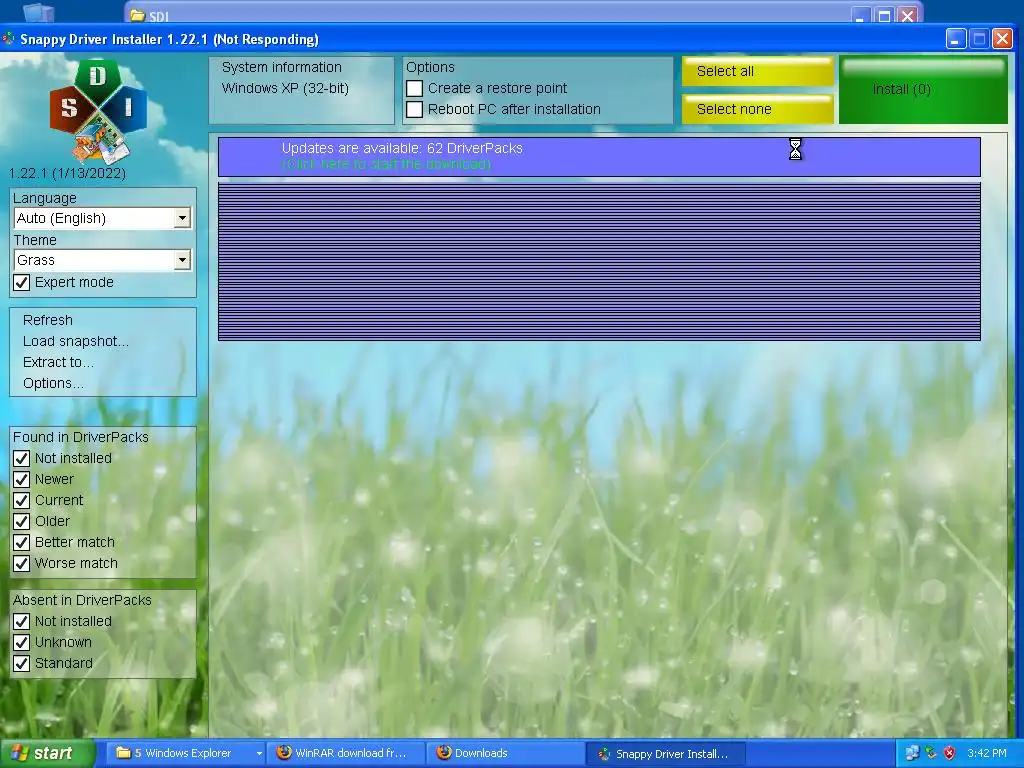The height and width of the screenshot is (768, 1024).
Task: Open the Language dropdown
Action: point(182,218)
